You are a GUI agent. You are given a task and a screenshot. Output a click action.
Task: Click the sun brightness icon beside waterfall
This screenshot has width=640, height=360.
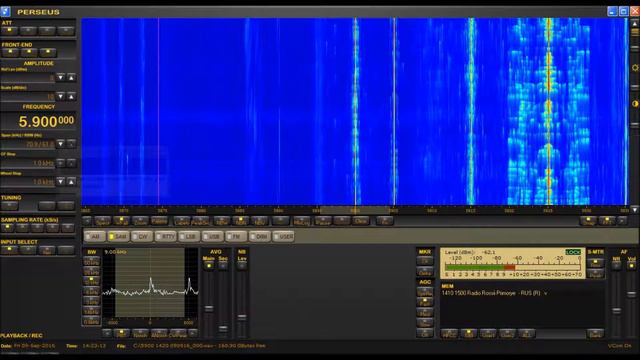tap(635, 68)
